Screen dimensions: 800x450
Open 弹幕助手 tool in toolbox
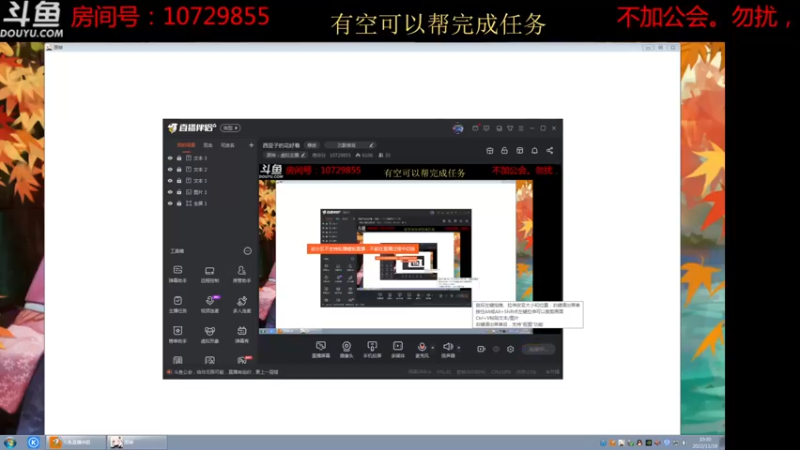178,274
